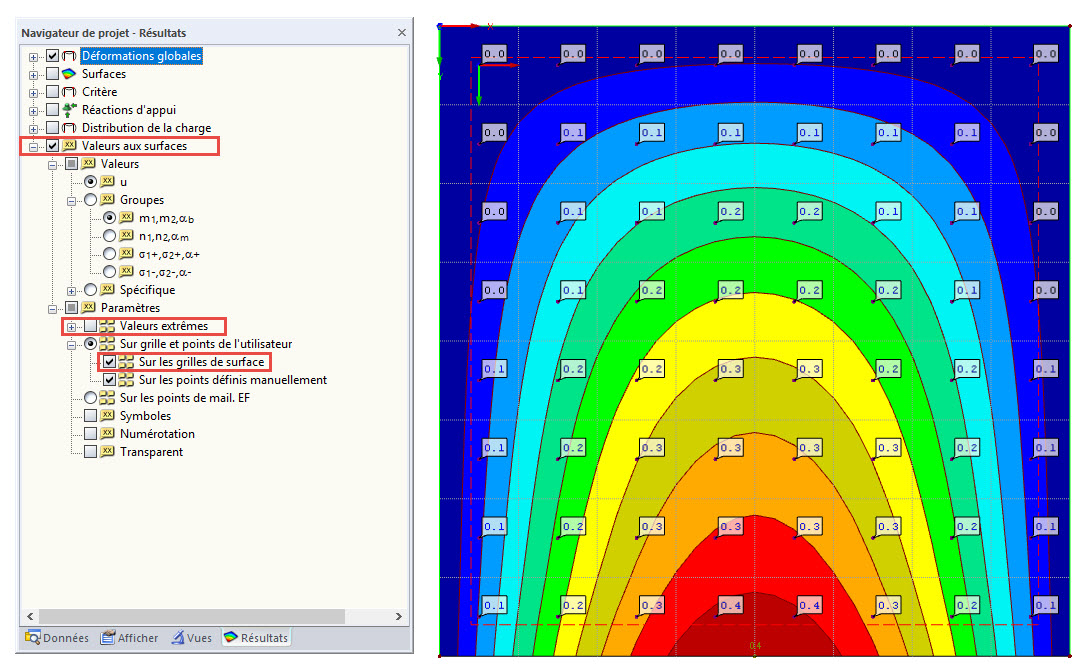This screenshot has width=1091, height=668.
Task: Expand the Déformations globales node
Action: pyautogui.click(x=33, y=56)
